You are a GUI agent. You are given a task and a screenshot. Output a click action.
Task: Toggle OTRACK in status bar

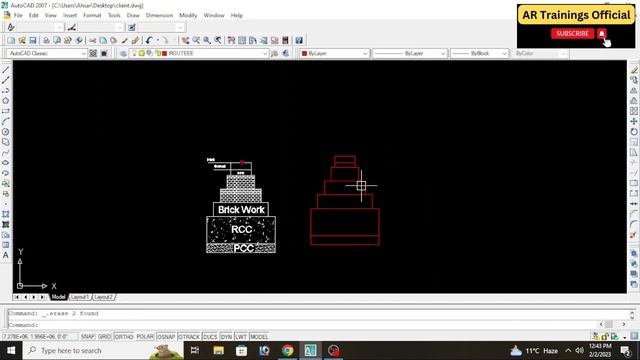[x=189, y=337]
